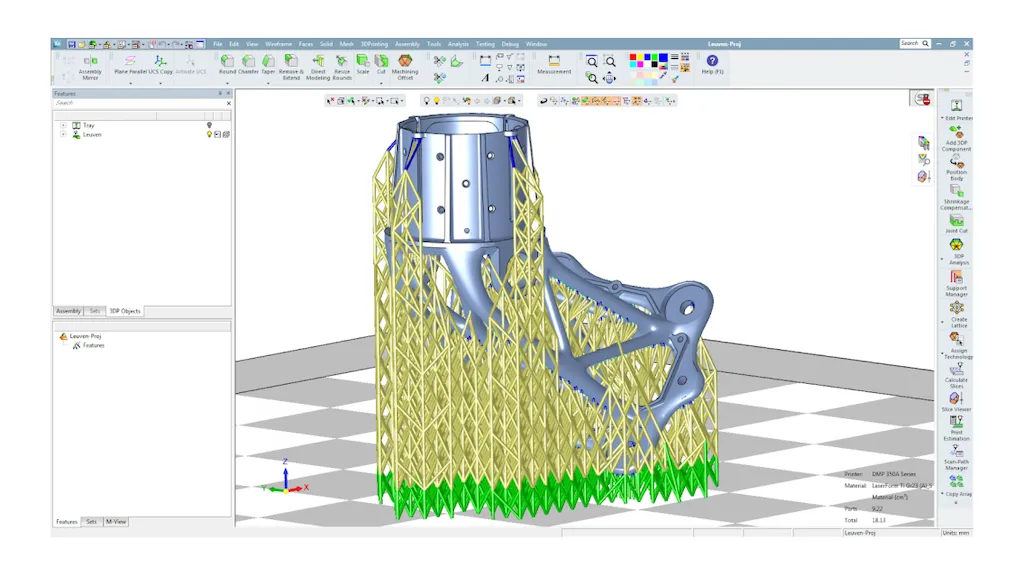Open the Analysis menu
The image size is (1024, 576).
458,44
